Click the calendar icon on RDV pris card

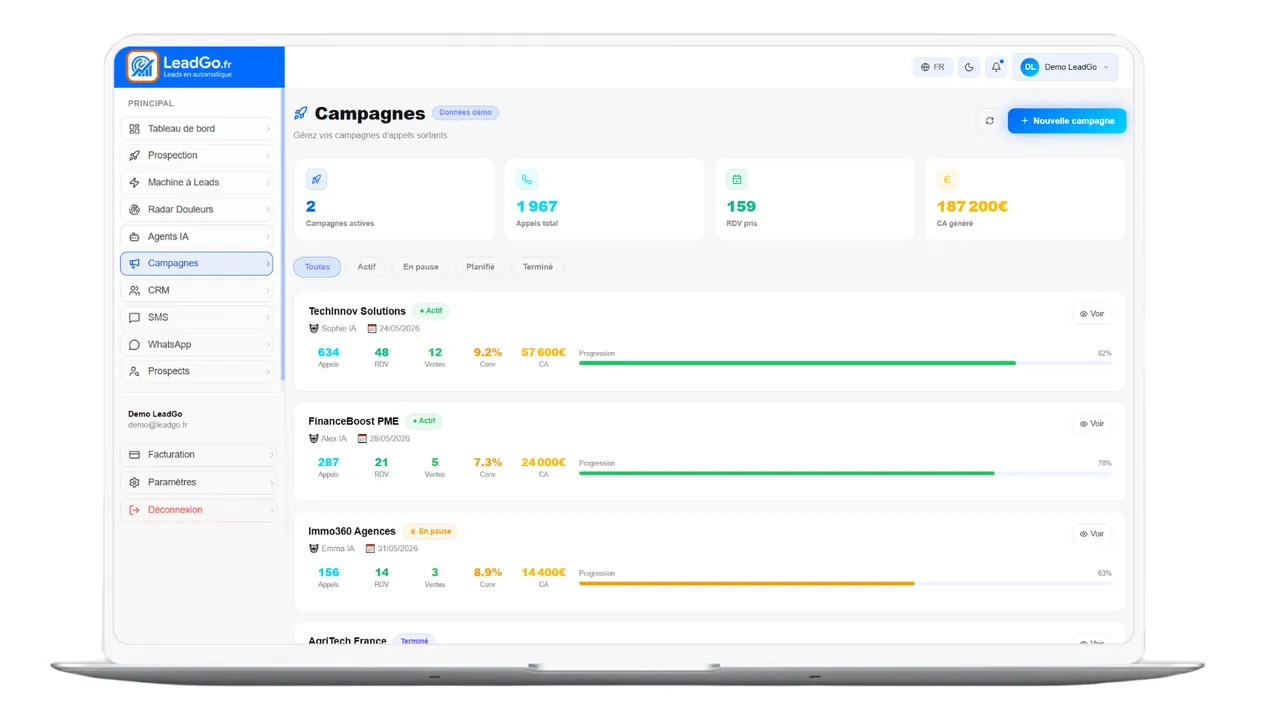pos(737,180)
